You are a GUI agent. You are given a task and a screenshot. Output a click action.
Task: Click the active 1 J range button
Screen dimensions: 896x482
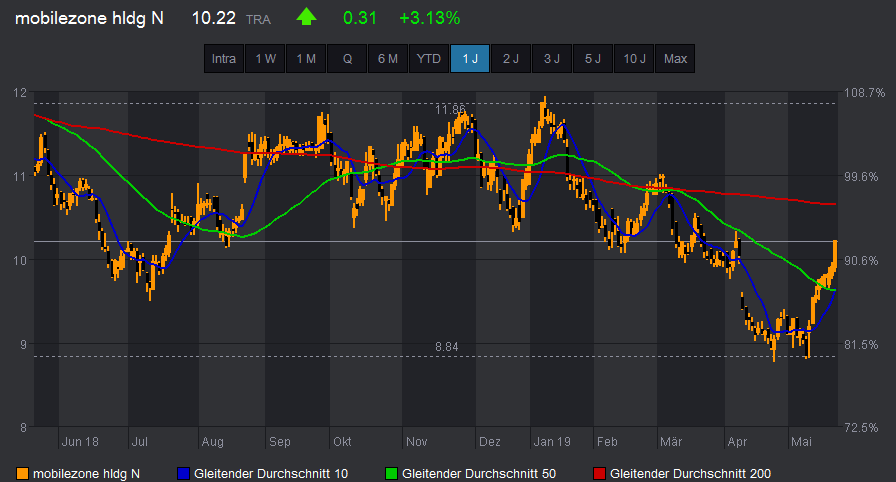point(470,59)
